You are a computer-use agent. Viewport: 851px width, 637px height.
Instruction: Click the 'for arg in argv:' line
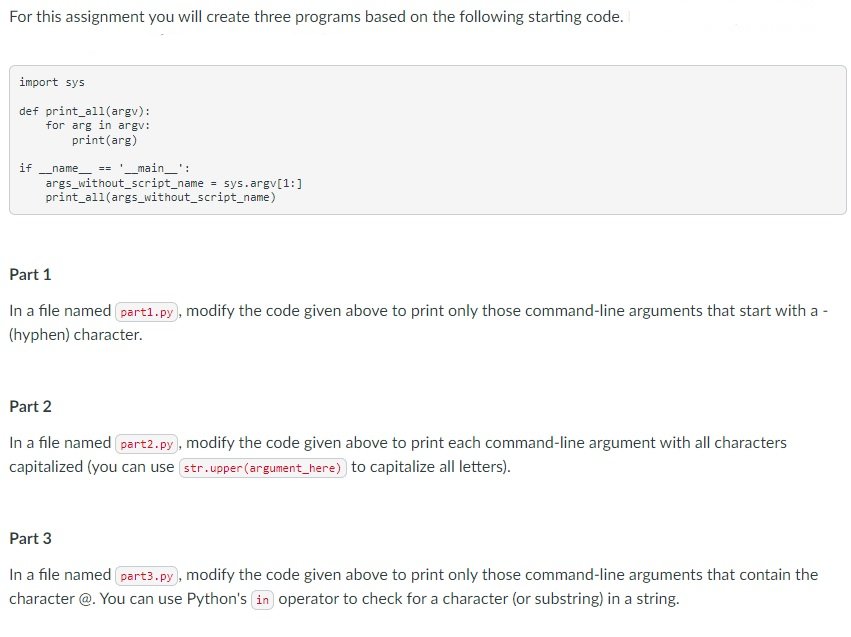[x=98, y=125]
